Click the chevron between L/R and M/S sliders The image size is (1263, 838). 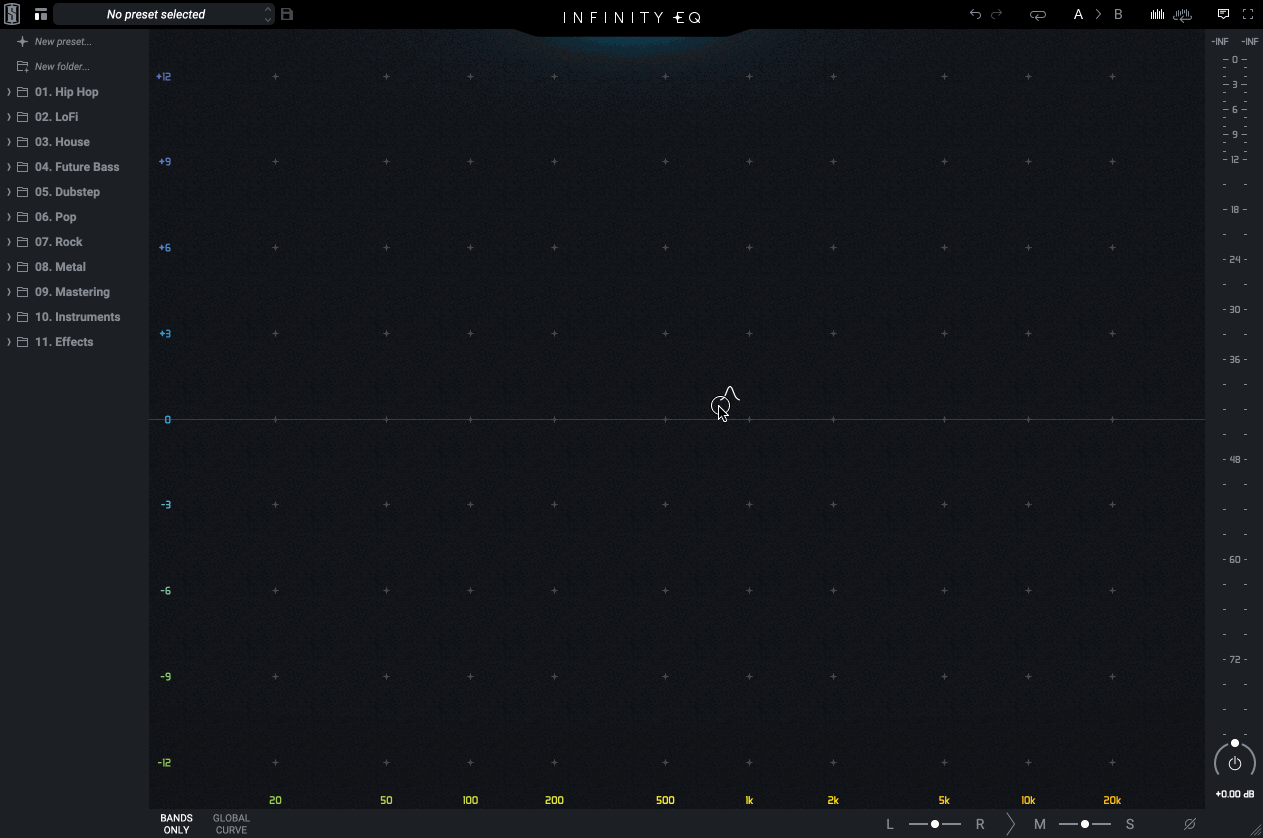(1011, 824)
